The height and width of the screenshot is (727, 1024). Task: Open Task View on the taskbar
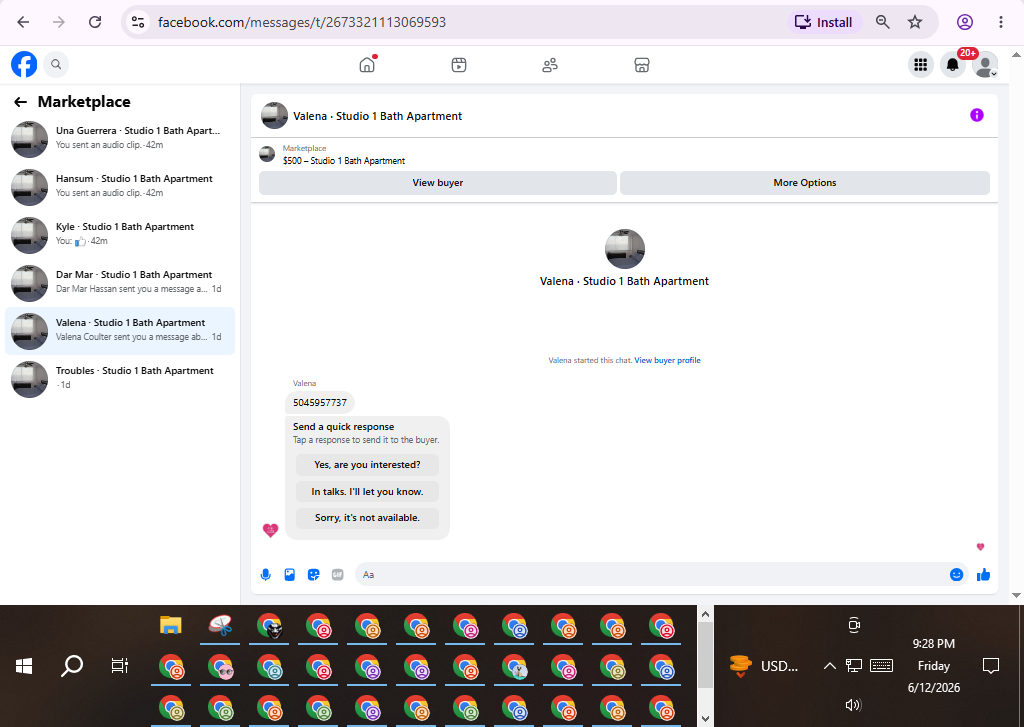tap(120, 666)
